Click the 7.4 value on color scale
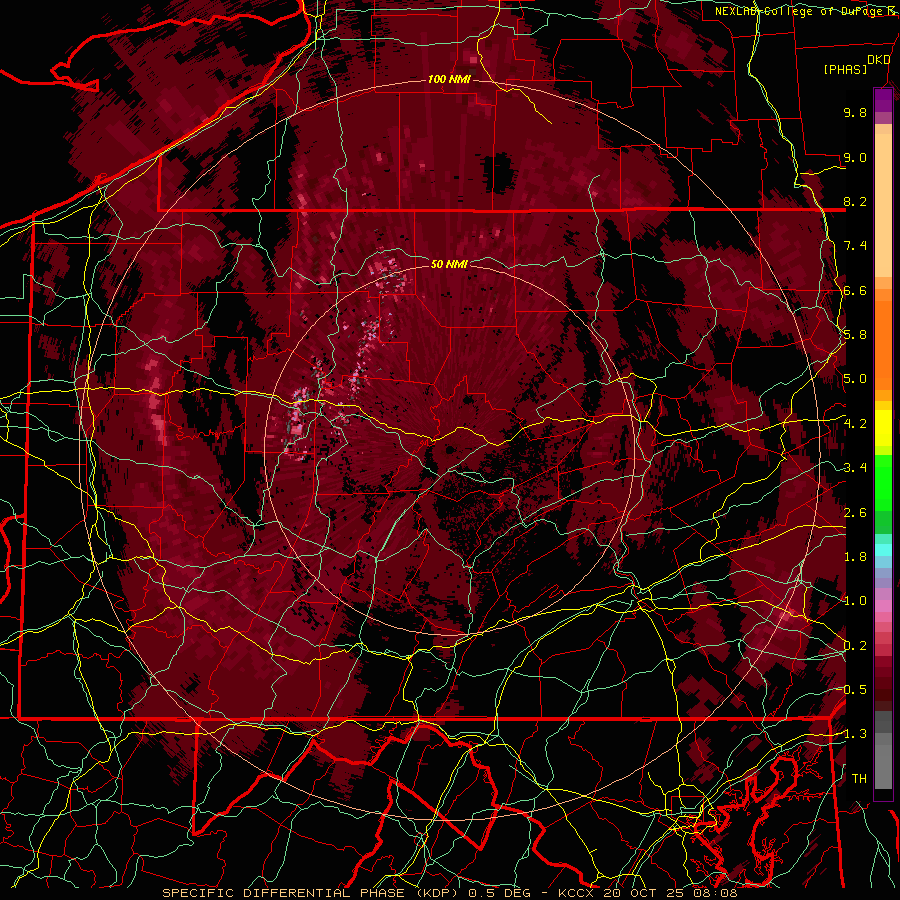The image size is (900, 900). point(855,246)
